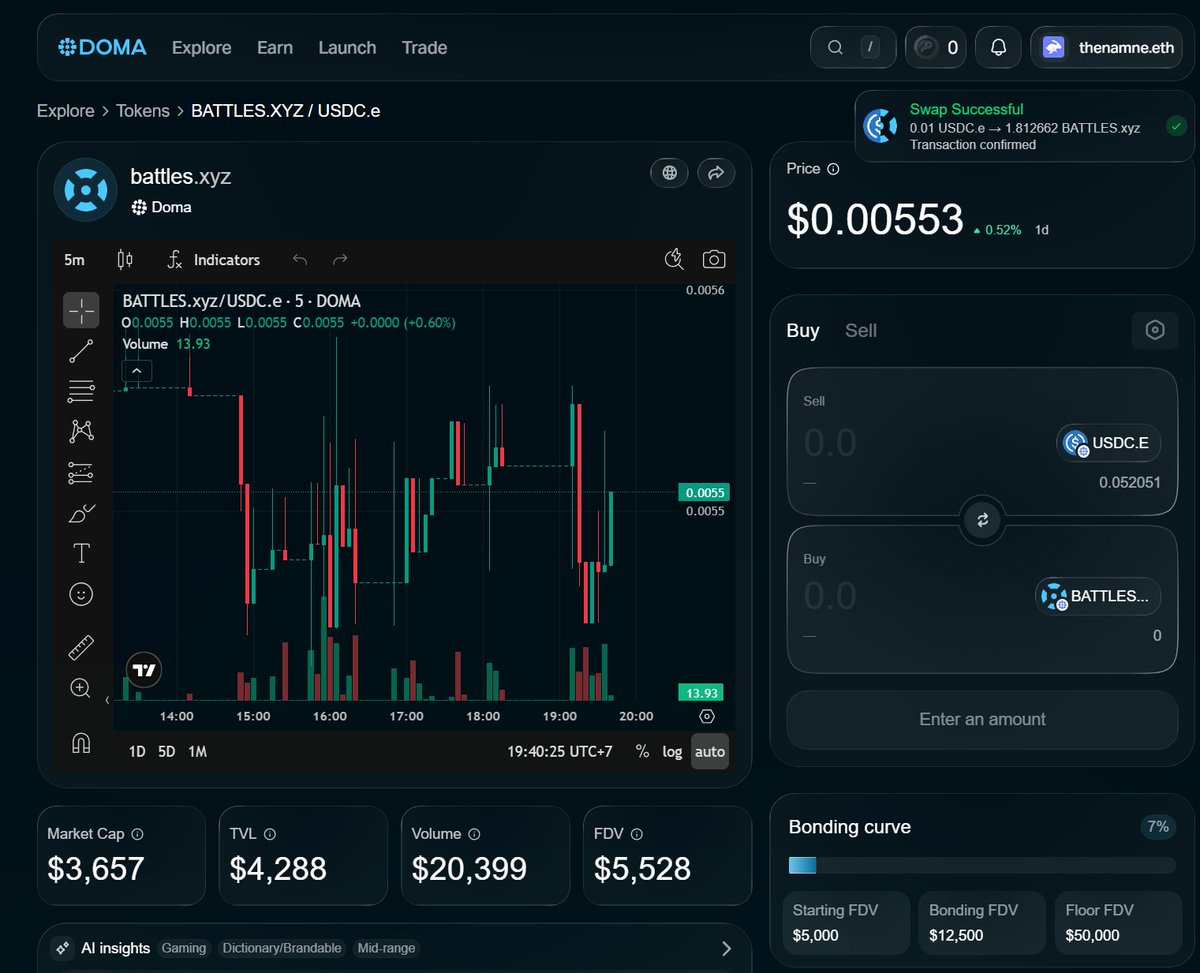Click the TradingView logo on chart
Viewport: 1200px width, 973px height.
(144, 670)
